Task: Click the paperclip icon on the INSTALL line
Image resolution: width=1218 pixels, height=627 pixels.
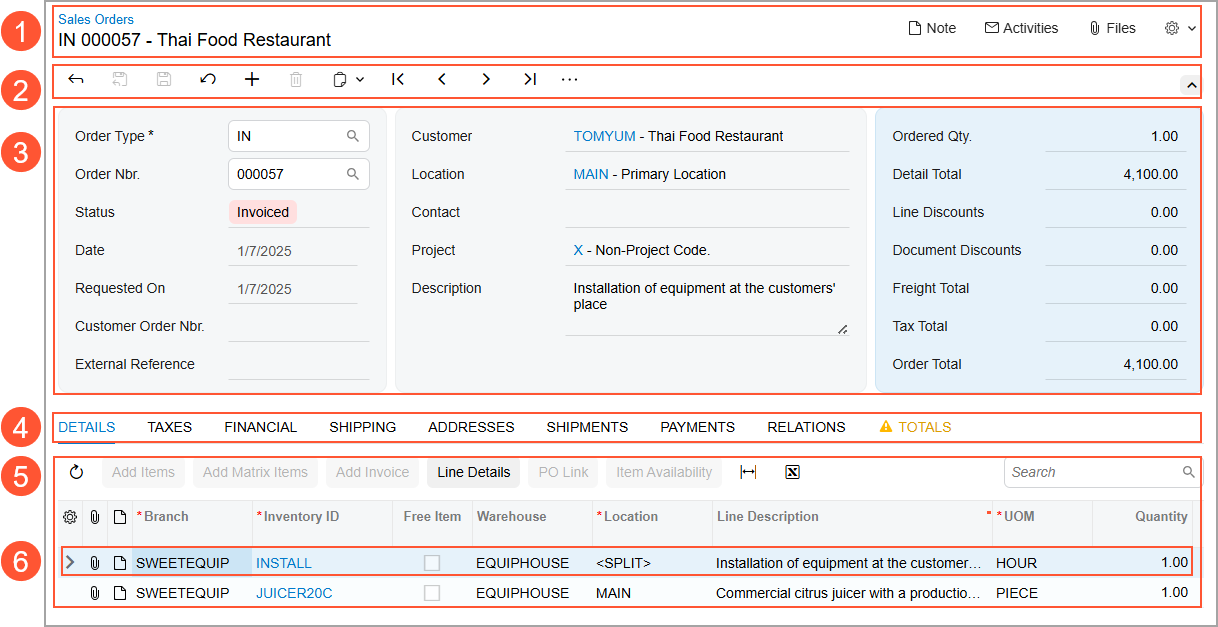Action: pyautogui.click(x=95, y=562)
